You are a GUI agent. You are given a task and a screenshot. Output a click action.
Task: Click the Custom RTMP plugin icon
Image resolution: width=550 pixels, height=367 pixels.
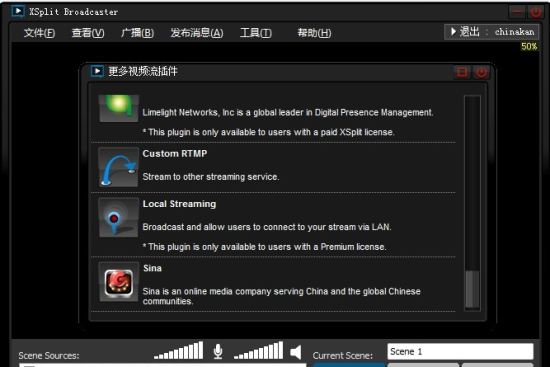pyautogui.click(x=119, y=167)
